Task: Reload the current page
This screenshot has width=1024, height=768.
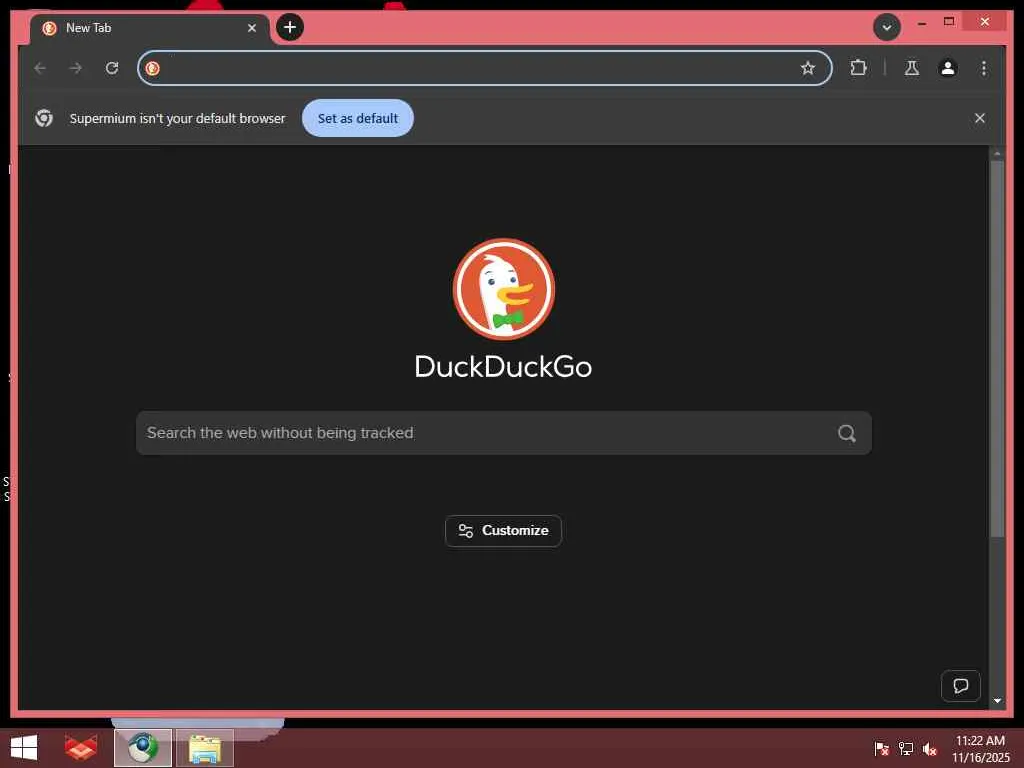Action: point(112,68)
